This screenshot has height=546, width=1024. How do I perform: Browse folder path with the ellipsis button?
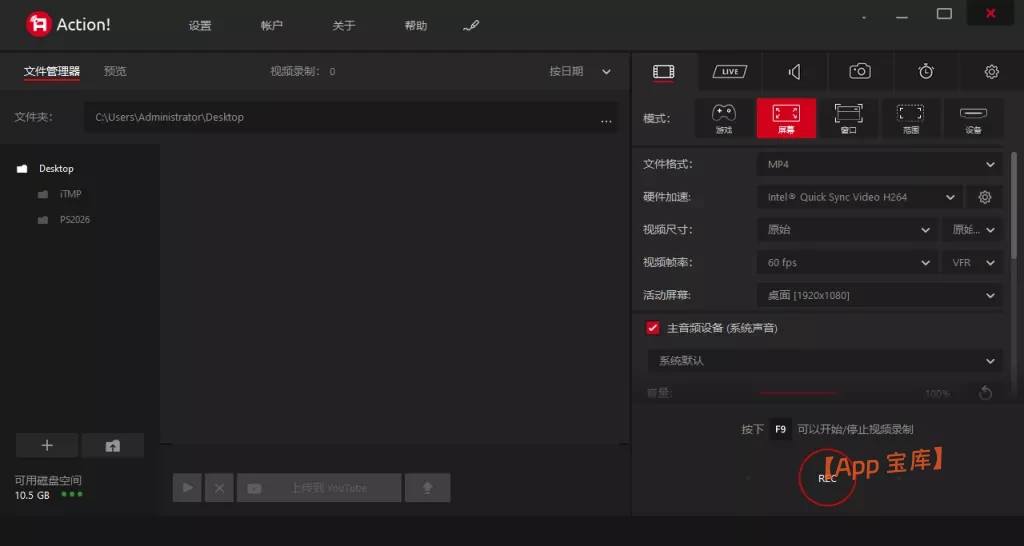click(x=606, y=120)
